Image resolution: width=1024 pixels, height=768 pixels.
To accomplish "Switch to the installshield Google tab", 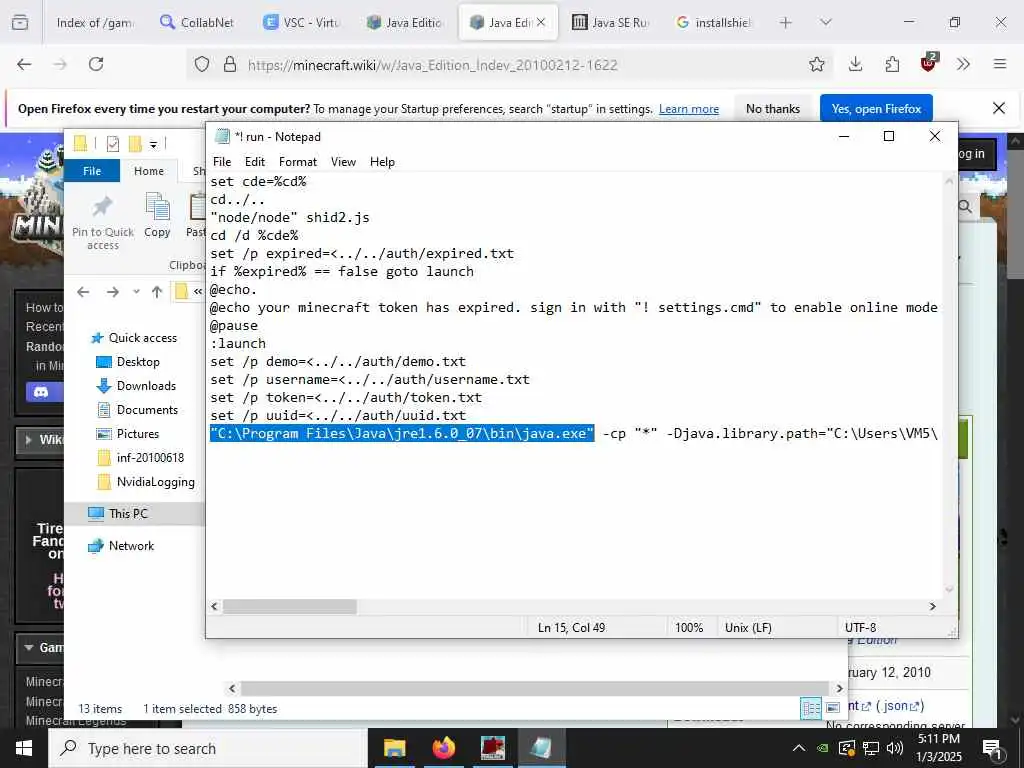I will (714, 23).
